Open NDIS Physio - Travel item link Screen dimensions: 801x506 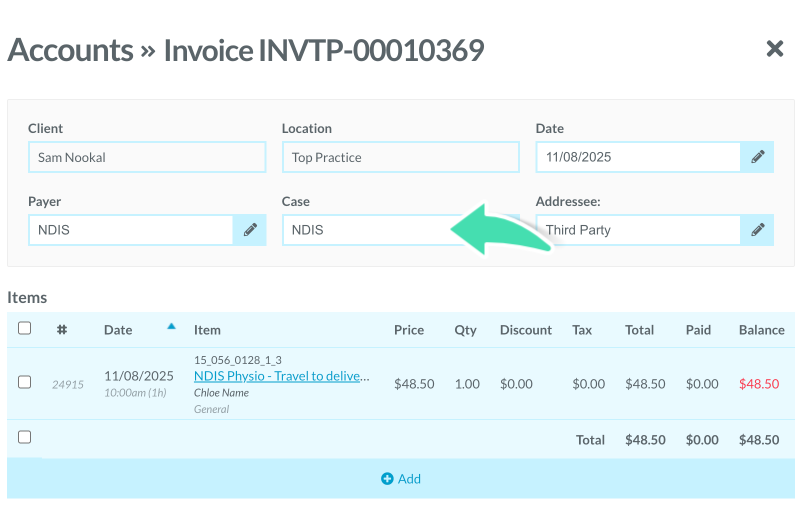281,376
